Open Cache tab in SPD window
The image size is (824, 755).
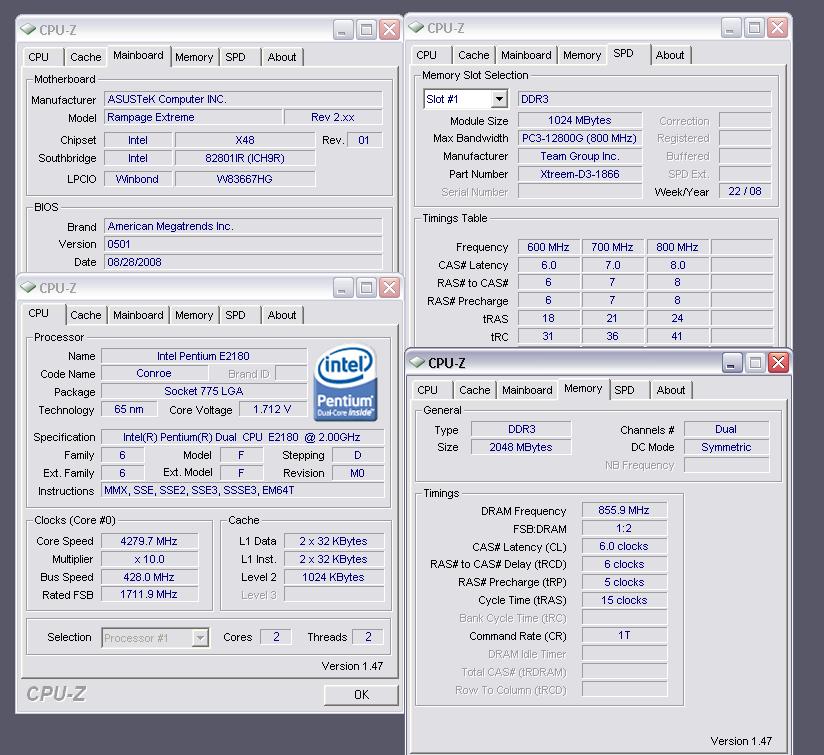pos(473,55)
